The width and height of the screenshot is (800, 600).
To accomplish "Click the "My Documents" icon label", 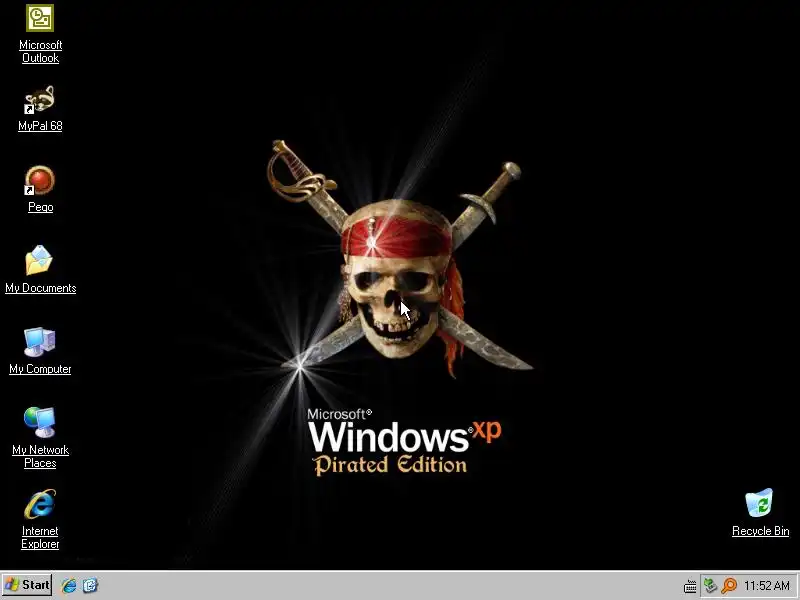I will coord(41,288).
